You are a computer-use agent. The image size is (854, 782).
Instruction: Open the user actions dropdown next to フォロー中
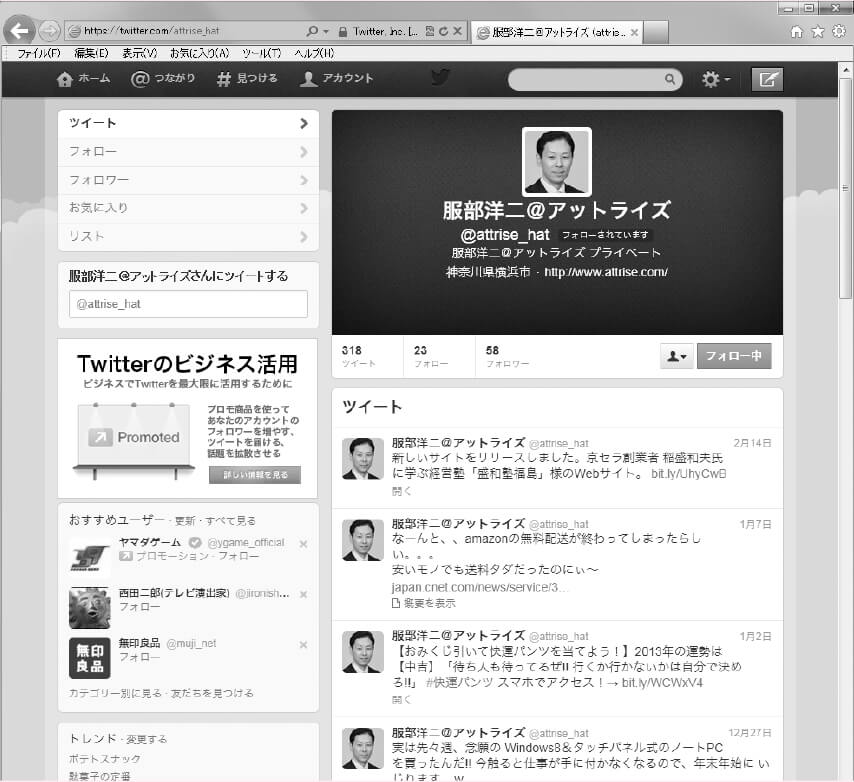[x=676, y=356]
